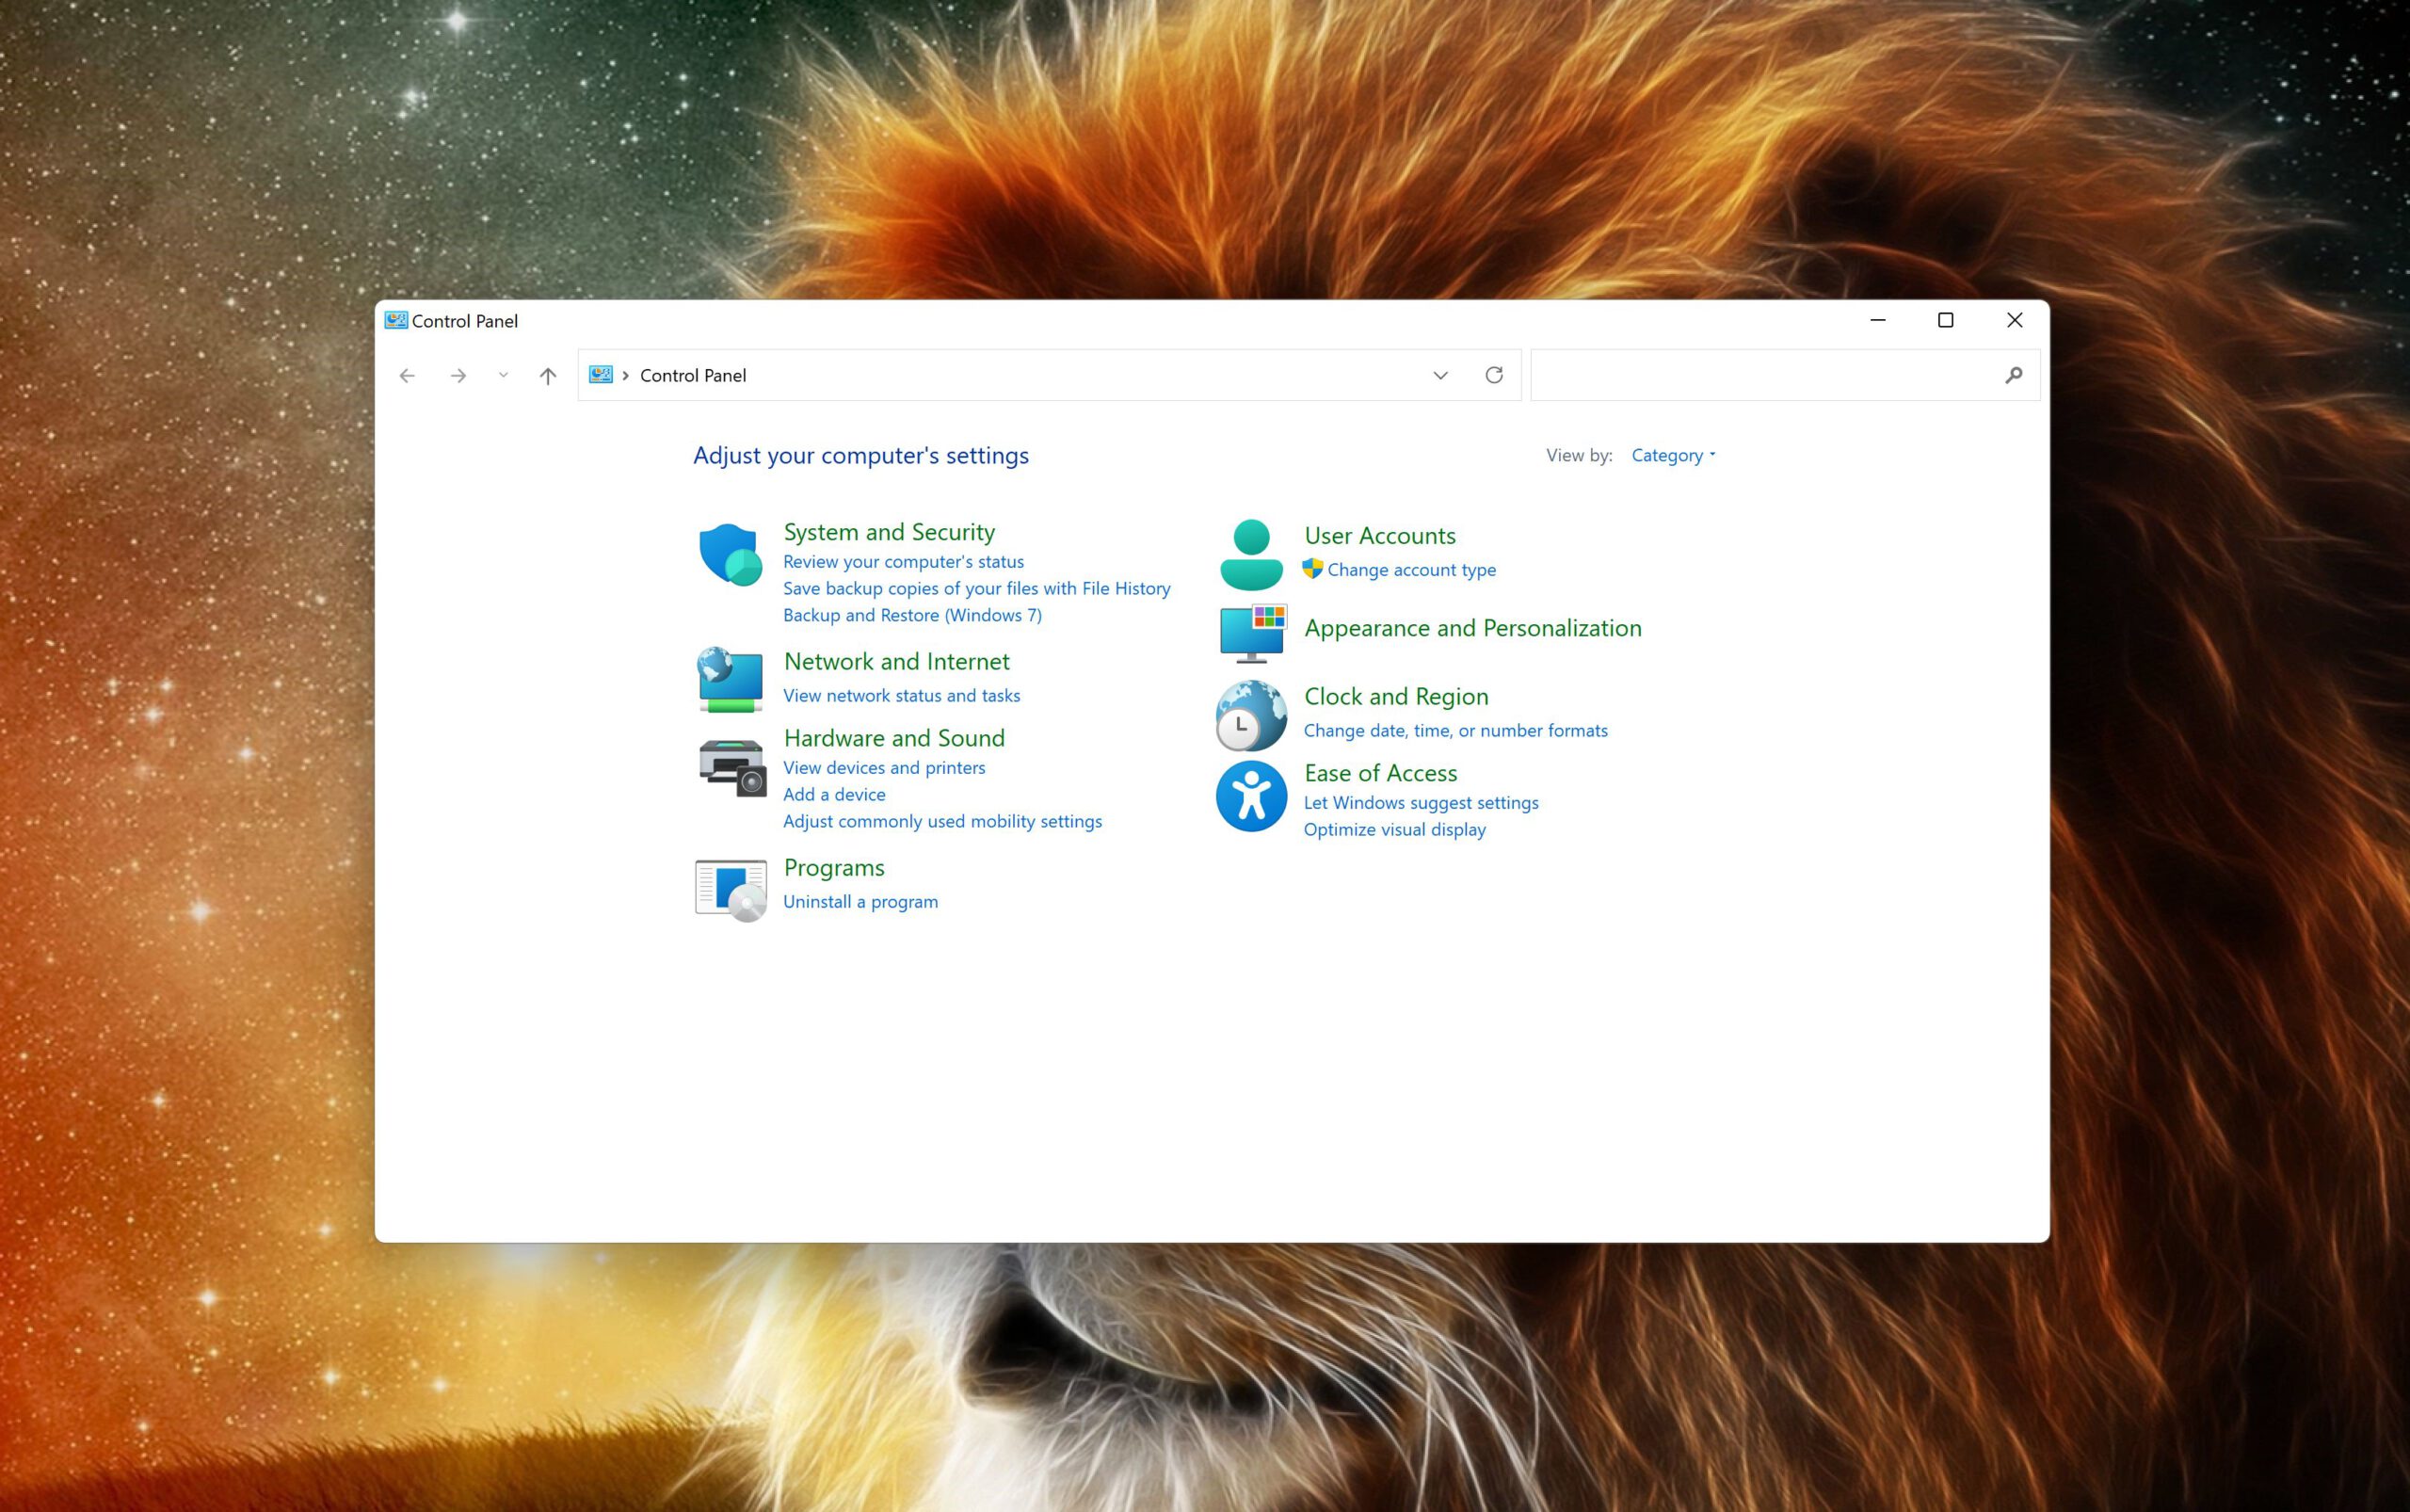Screen dimensions: 2410x1512
Task: Click Control Panel icon in address bar
Action: [x=600, y=375]
